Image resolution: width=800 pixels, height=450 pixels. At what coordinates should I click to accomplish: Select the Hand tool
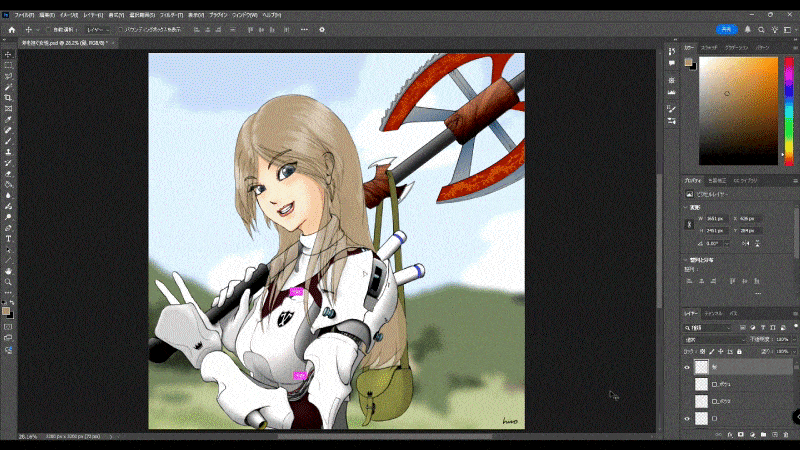point(8,270)
